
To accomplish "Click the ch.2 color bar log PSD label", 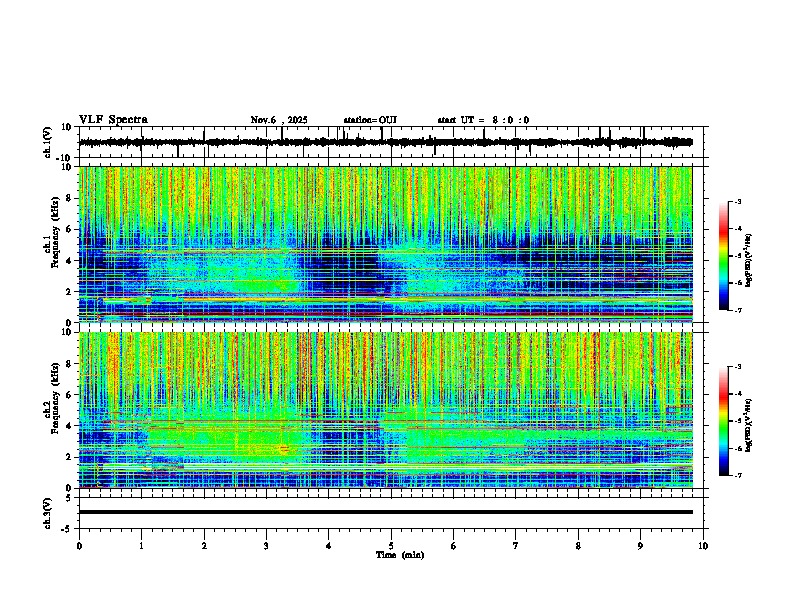I will tap(749, 426).
